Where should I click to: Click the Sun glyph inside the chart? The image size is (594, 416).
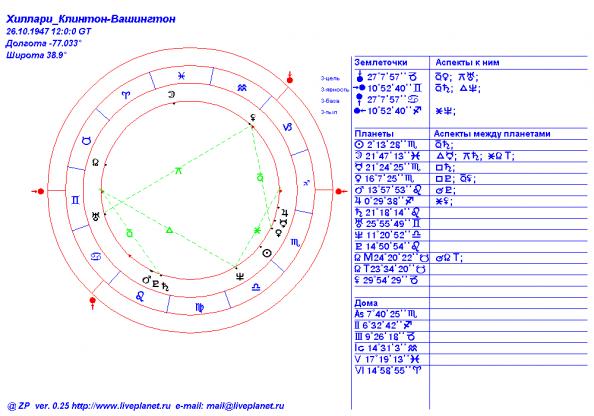coord(267,253)
